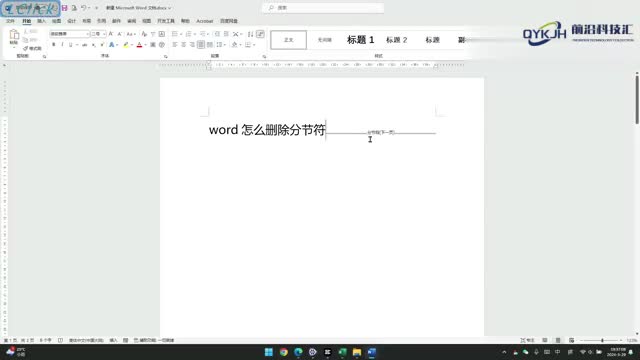Switch to the 百度网盘 tab
640x360 pixels.
[229, 21]
